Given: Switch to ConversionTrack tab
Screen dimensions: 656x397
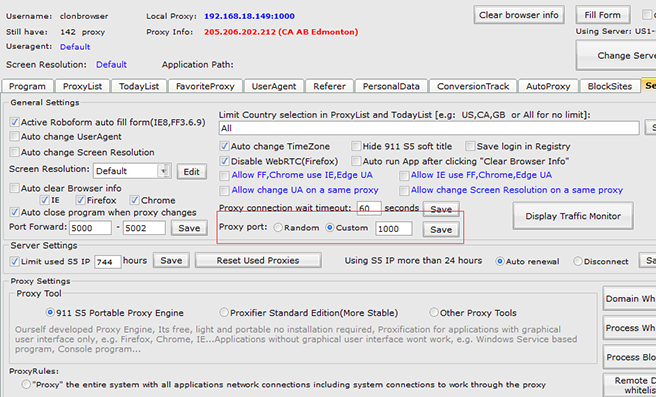Looking at the screenshot, I should coord(473,86).
